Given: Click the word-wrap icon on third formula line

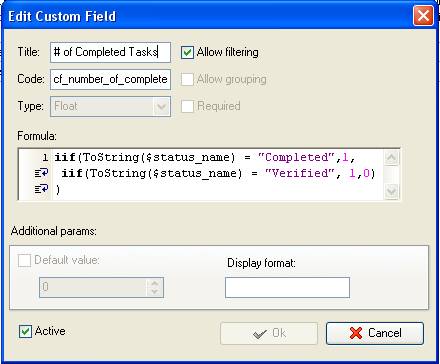Looking at the screenshot, I should [42, 189].
